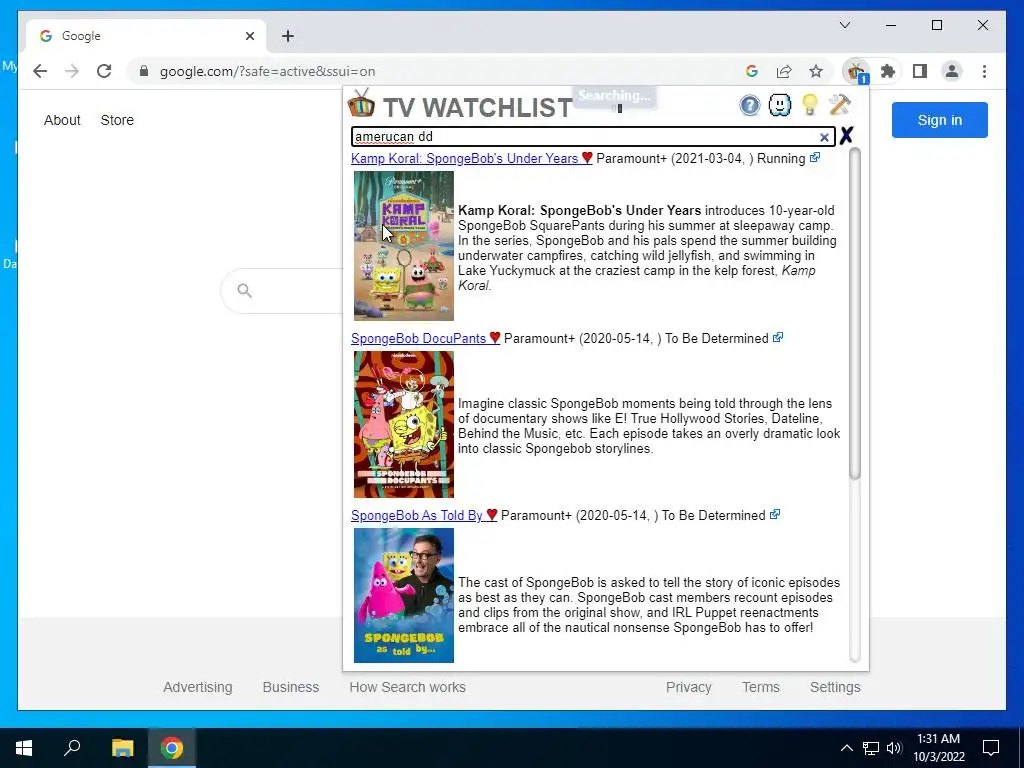This screenshot has height=768, width=1024.
Task: Show hidden tray icons chevron
Action: point(846,748)
